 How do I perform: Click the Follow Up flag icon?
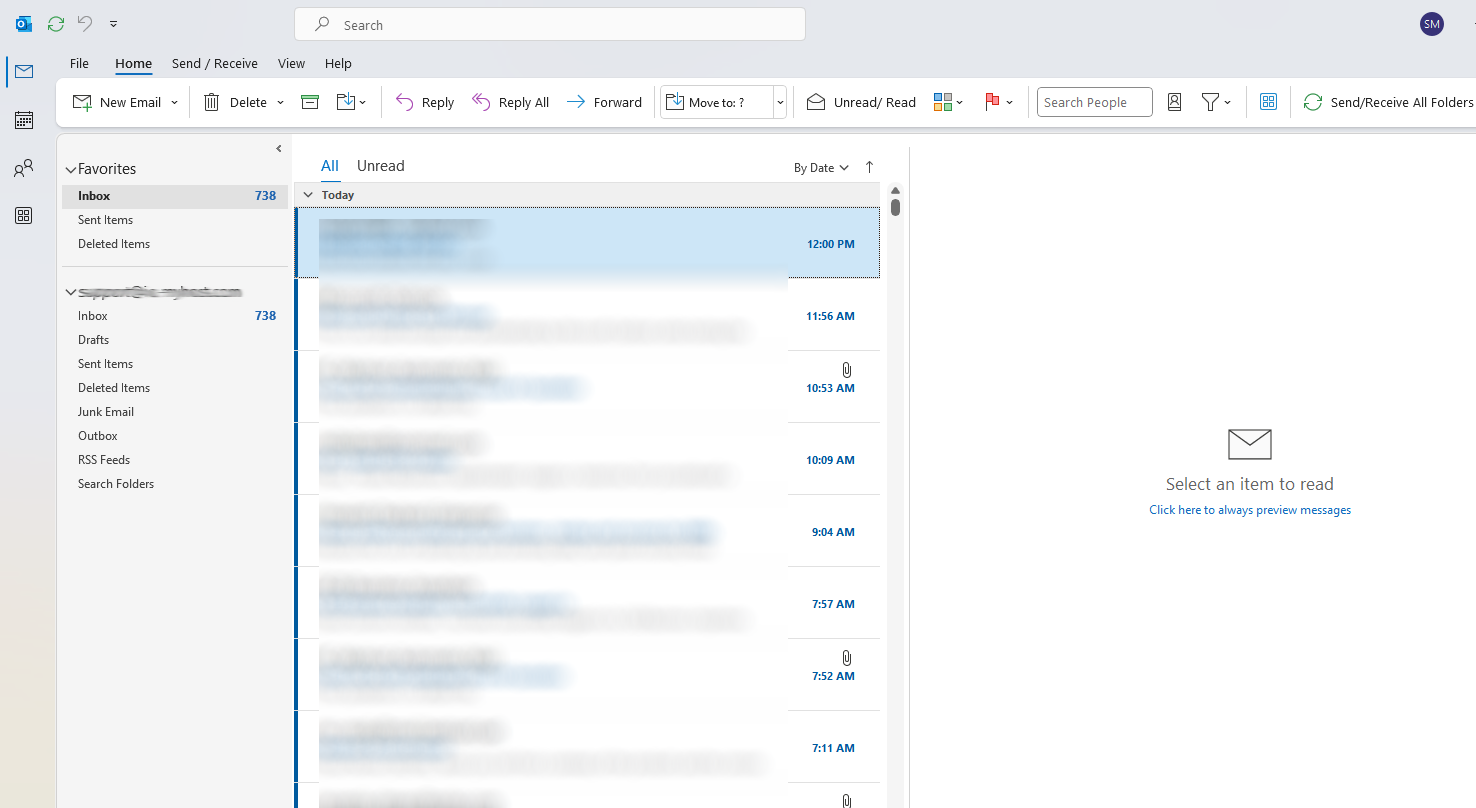[x=993, y=102]
